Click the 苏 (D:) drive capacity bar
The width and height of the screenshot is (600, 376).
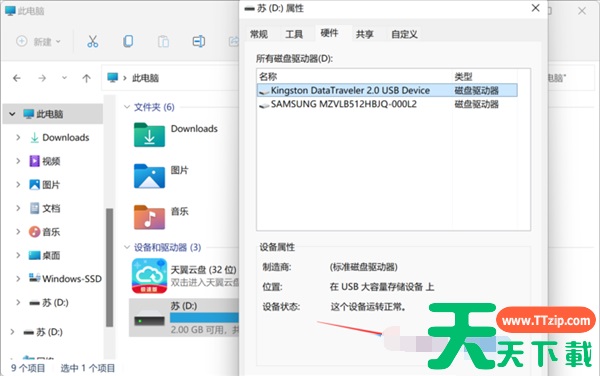coord(204,317)
